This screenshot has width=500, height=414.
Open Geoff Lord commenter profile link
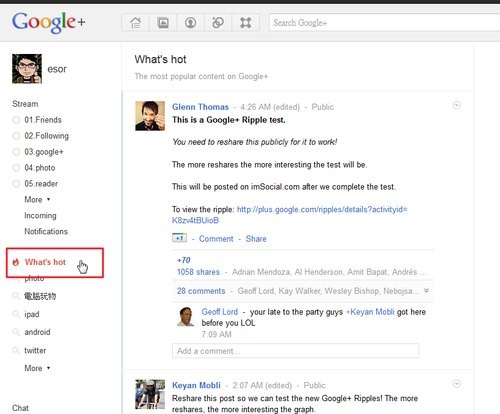click(220, 312)
